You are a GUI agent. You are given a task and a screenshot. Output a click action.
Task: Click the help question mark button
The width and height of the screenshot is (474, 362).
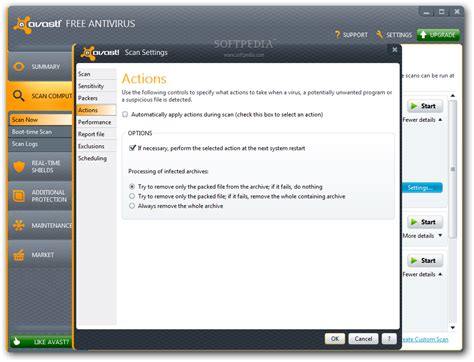pyautogui.click(x=389, y=339)
